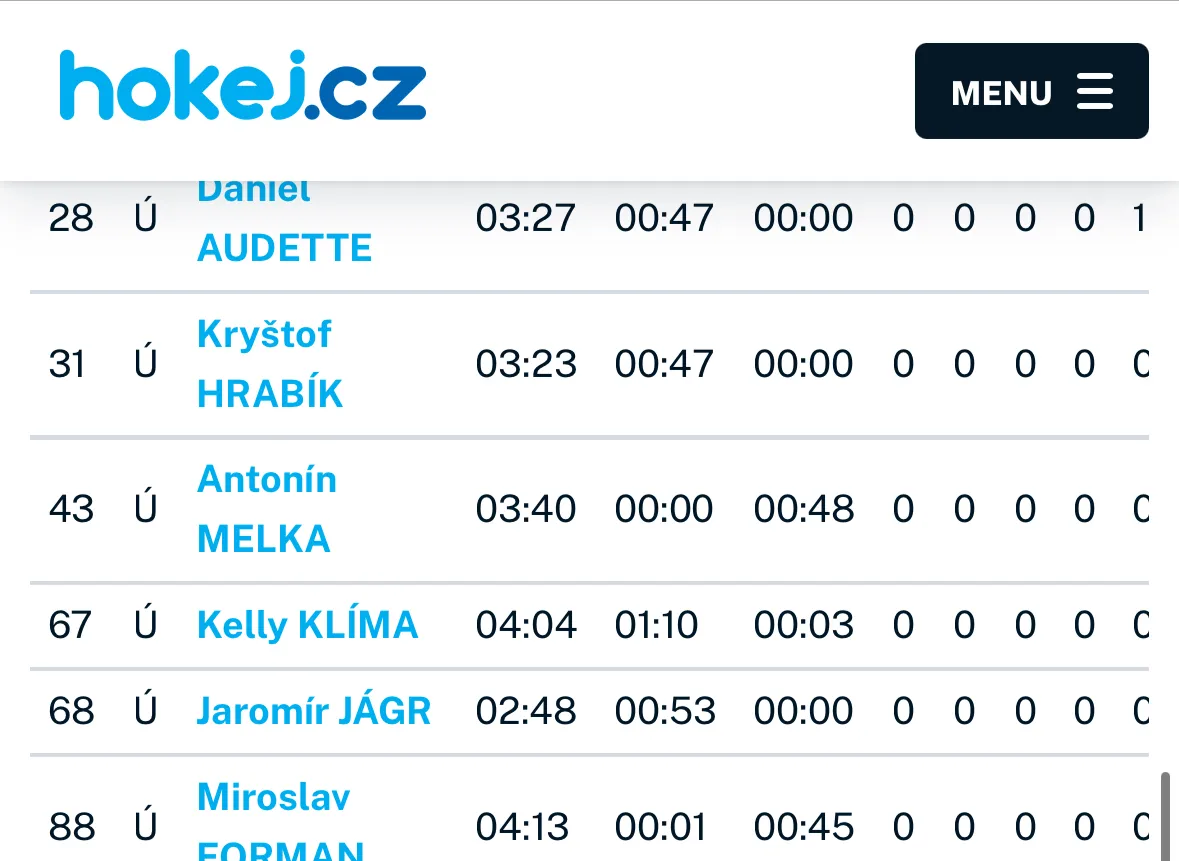Image resolution: width=1179 pixels, height=861 pixels.
Task: Go to Kelly Klíma player profile
Action: pos(307,625)
